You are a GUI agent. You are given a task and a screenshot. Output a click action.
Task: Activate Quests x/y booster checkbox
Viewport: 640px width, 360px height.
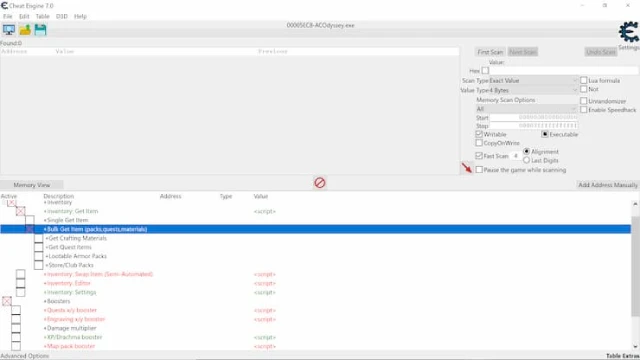pos(16,310)
